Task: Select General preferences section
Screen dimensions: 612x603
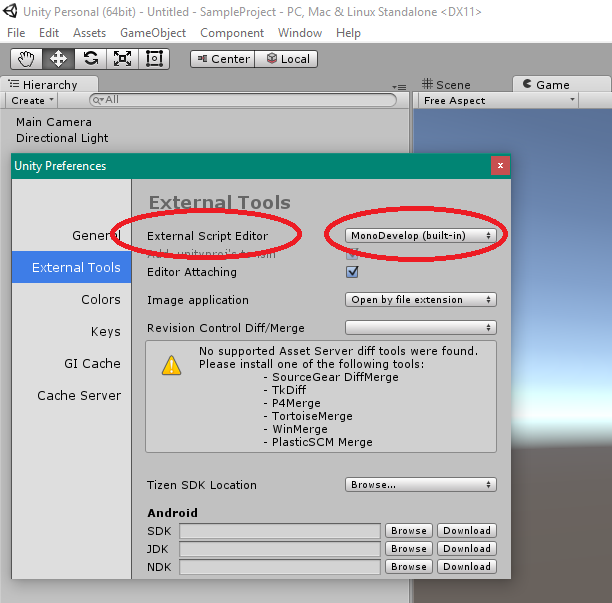Action: (x=71, y=235)
